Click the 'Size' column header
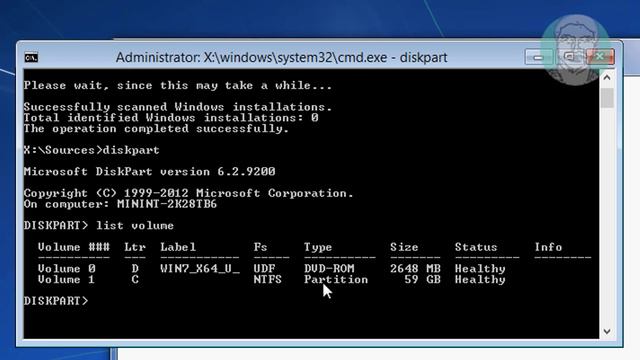 coord(404,247)
